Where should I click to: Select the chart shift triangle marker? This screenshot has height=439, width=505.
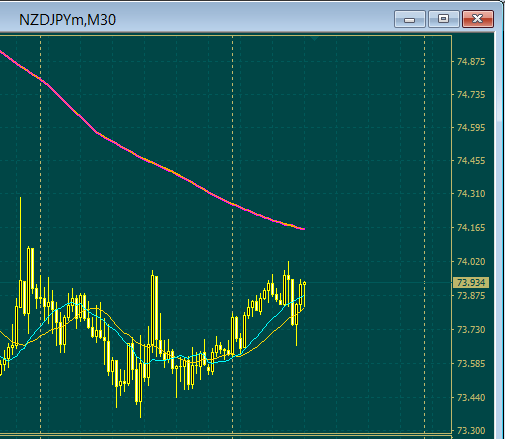point(314,38)
